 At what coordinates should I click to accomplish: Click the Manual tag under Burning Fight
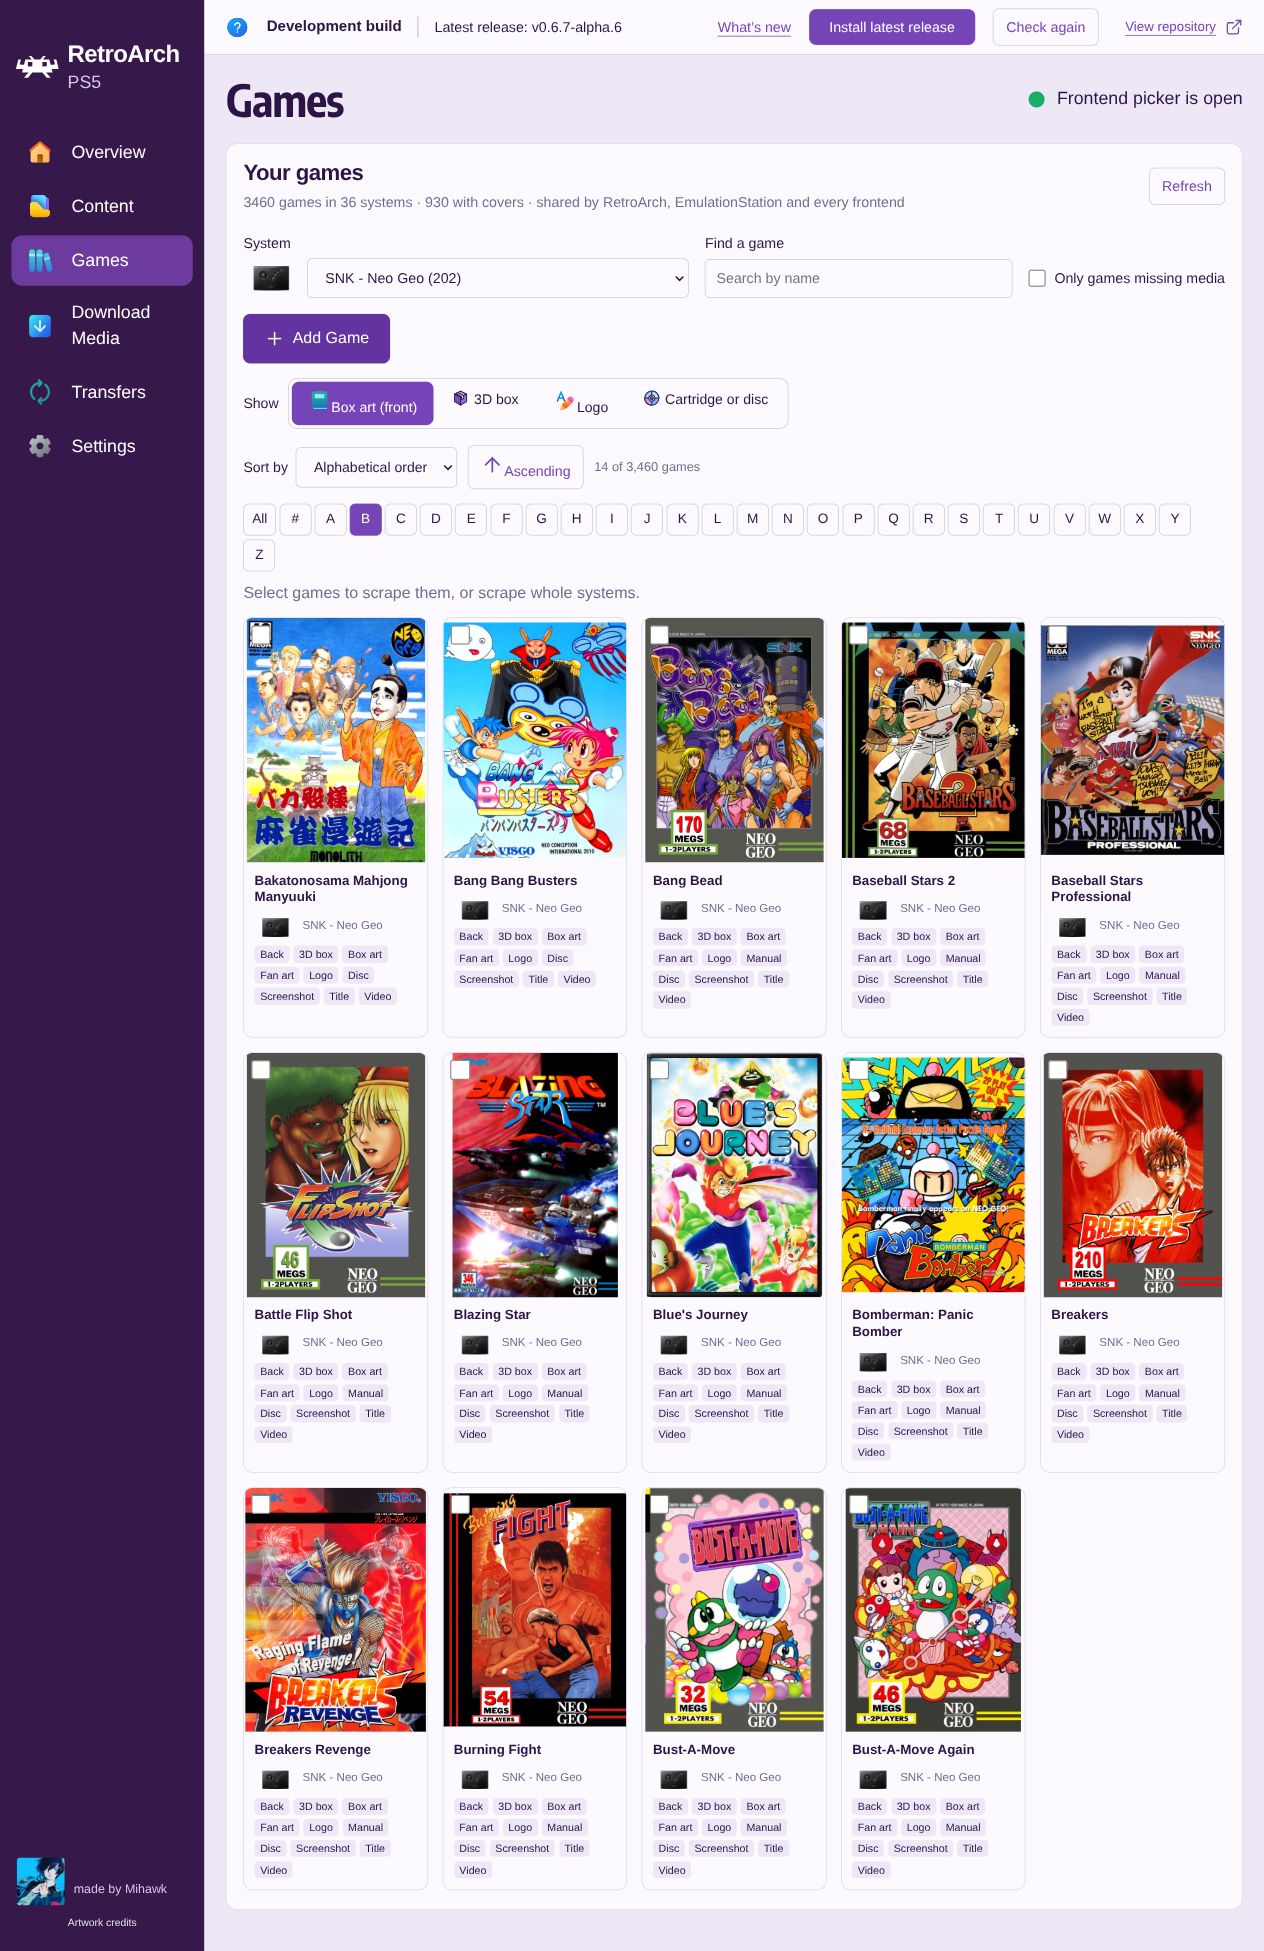[564, 1827]
